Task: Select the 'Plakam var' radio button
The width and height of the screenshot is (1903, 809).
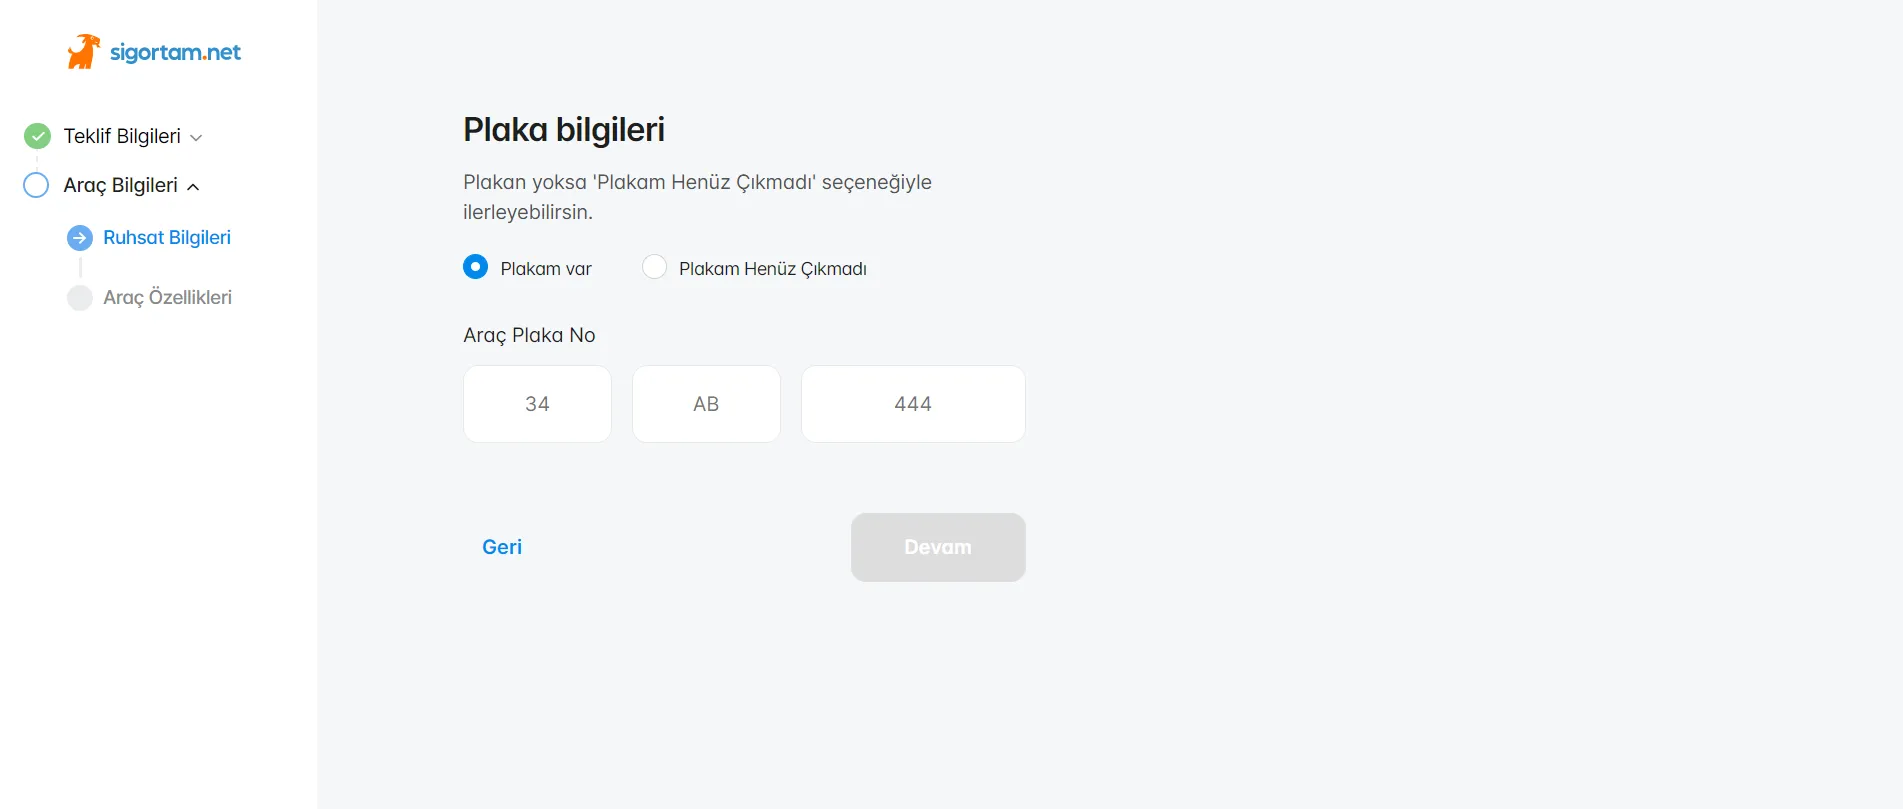Action: coord(476,267)
